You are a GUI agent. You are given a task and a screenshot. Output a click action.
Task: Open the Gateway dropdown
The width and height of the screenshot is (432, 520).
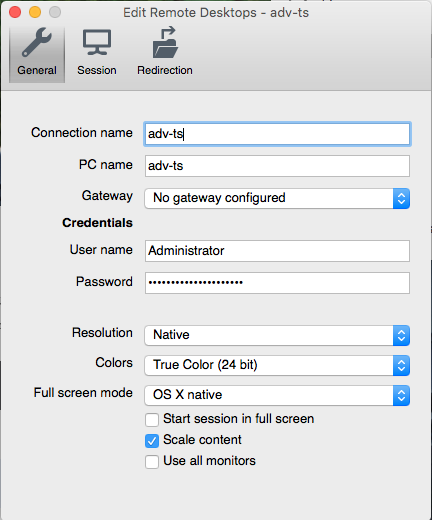(x=277, y=198)
